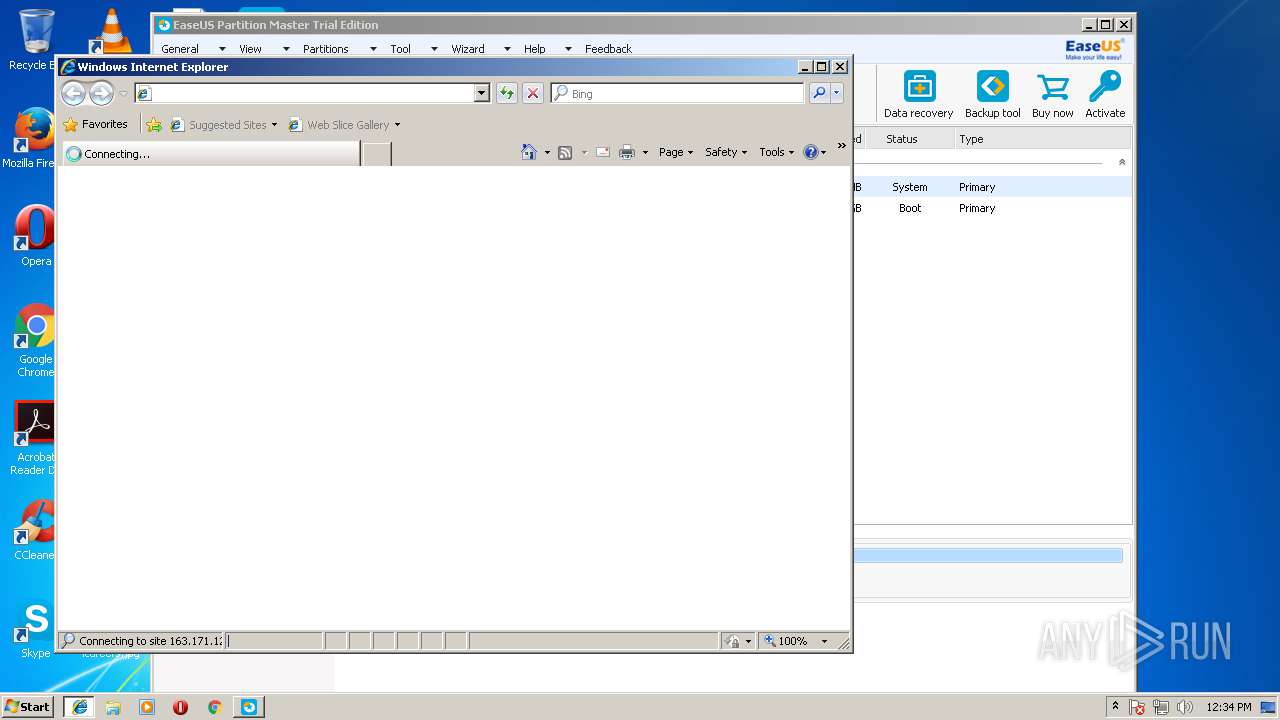1280x720 pixels.
Task: Open the Page menu
Action: point(676,152)
